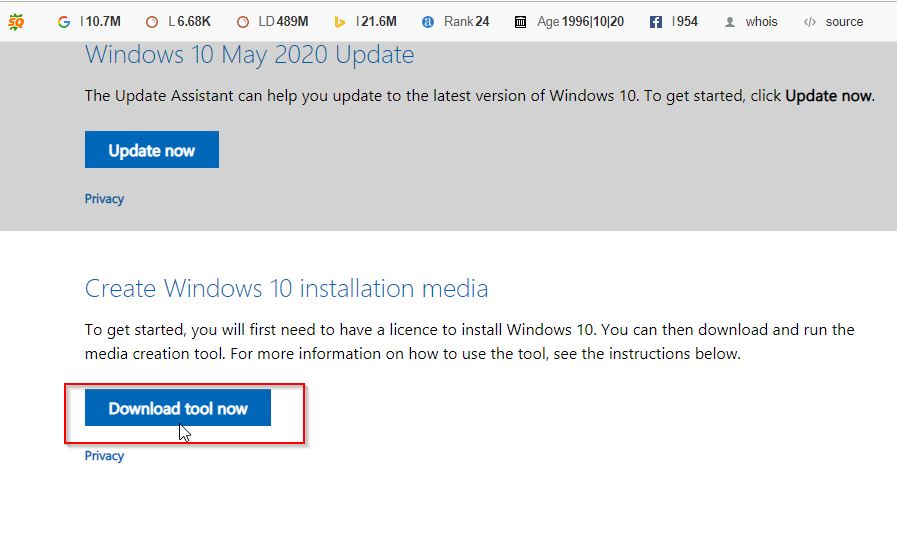Open the LD 489M value
Viewport: 897px width, 539px height.
[283, 22]
